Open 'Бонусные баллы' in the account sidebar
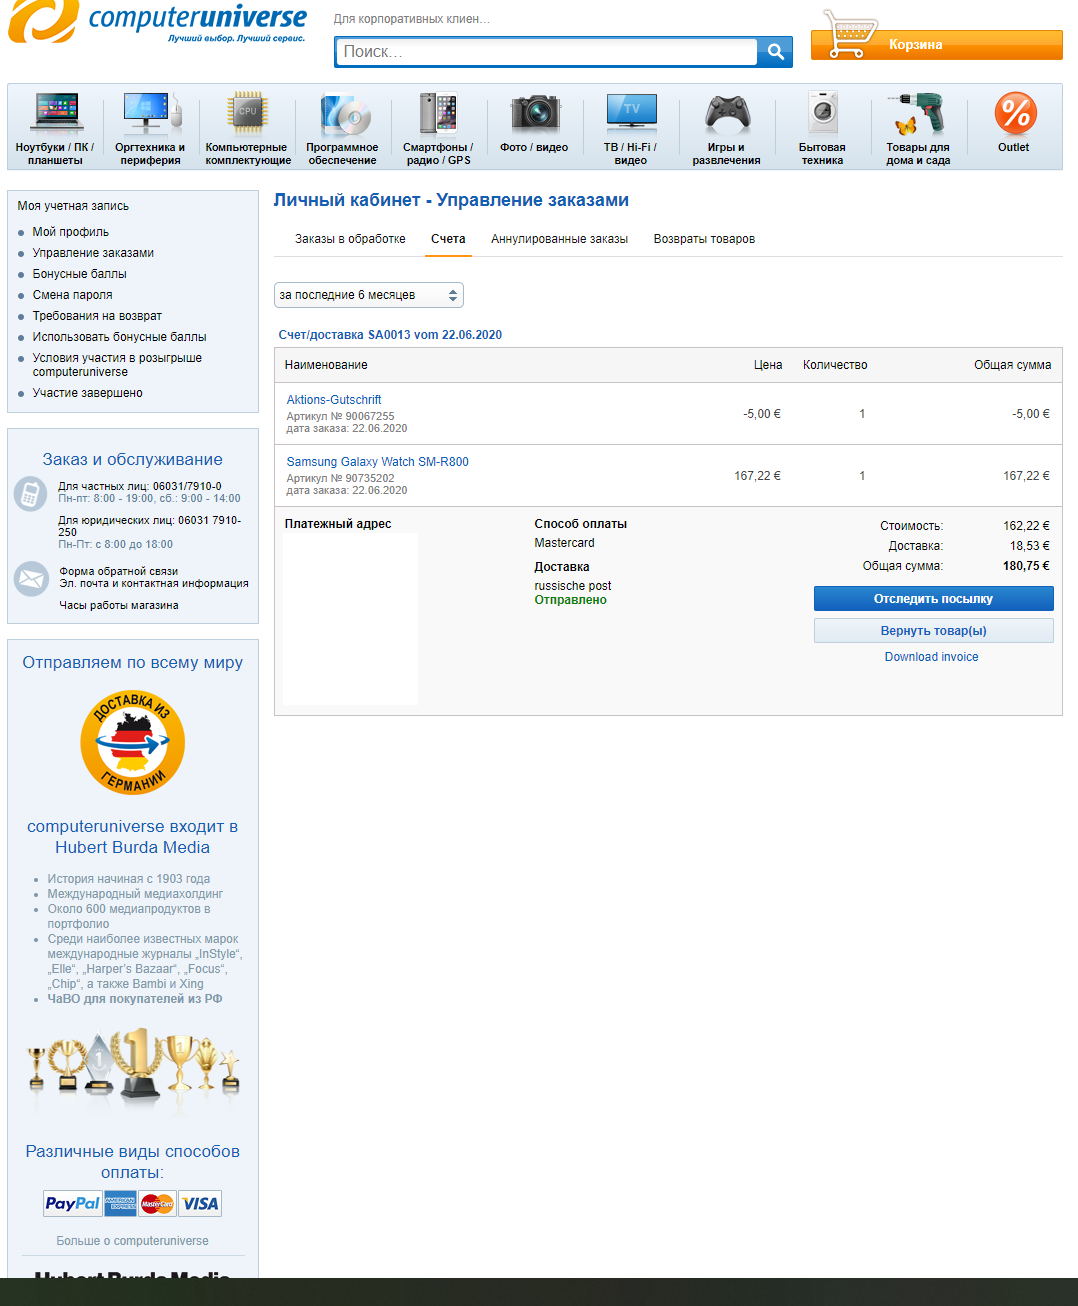 (79, 274)
